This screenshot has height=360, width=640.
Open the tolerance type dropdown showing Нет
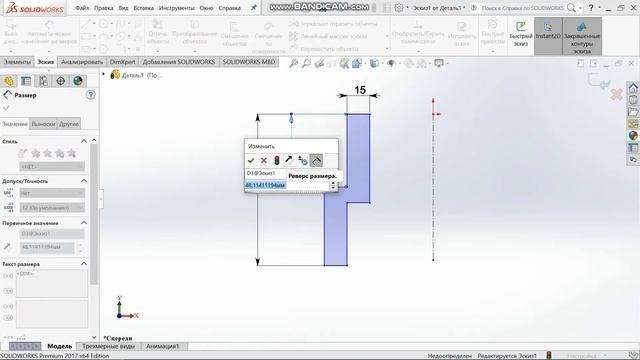tap(52, 193)
